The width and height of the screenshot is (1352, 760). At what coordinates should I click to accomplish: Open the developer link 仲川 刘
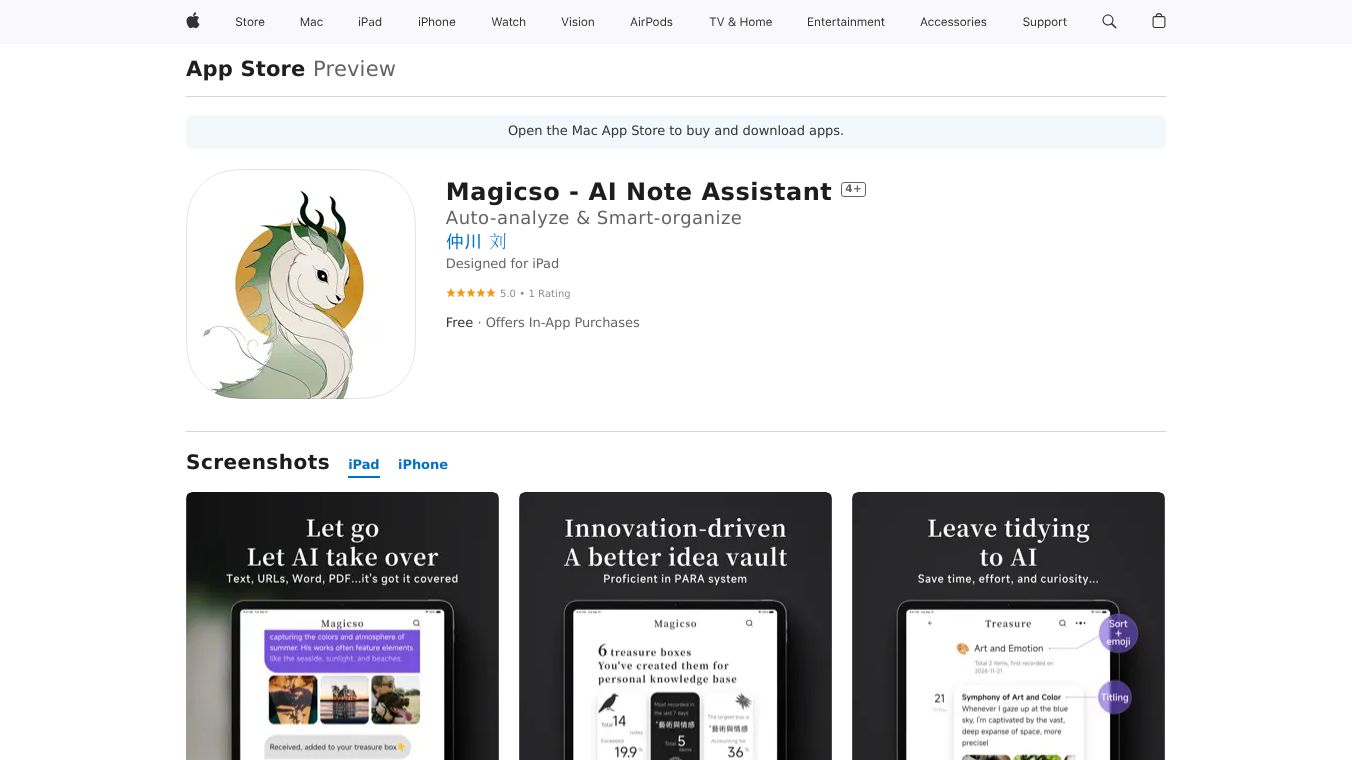coord(476,241)
